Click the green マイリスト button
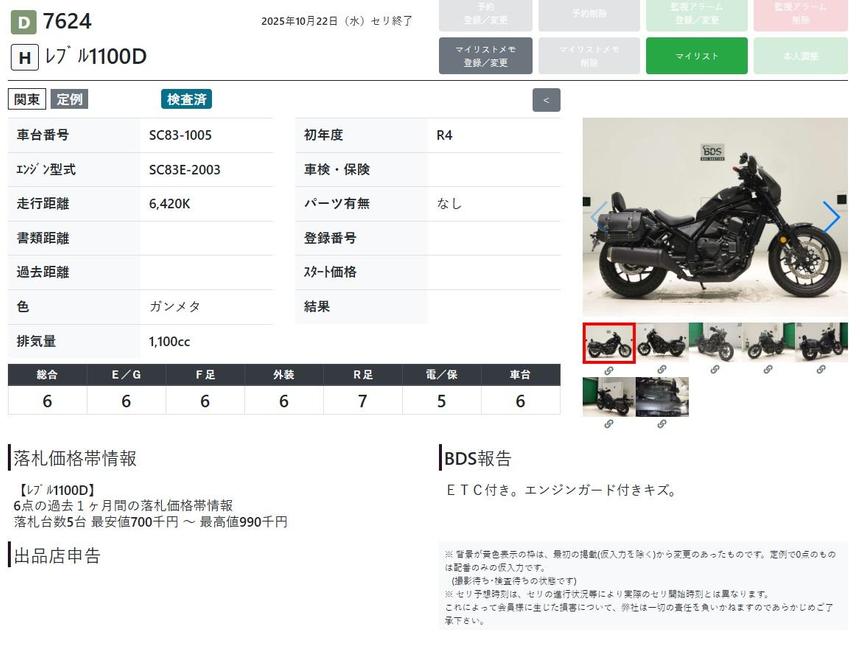860x665 pixels. [x=696, y=56]
